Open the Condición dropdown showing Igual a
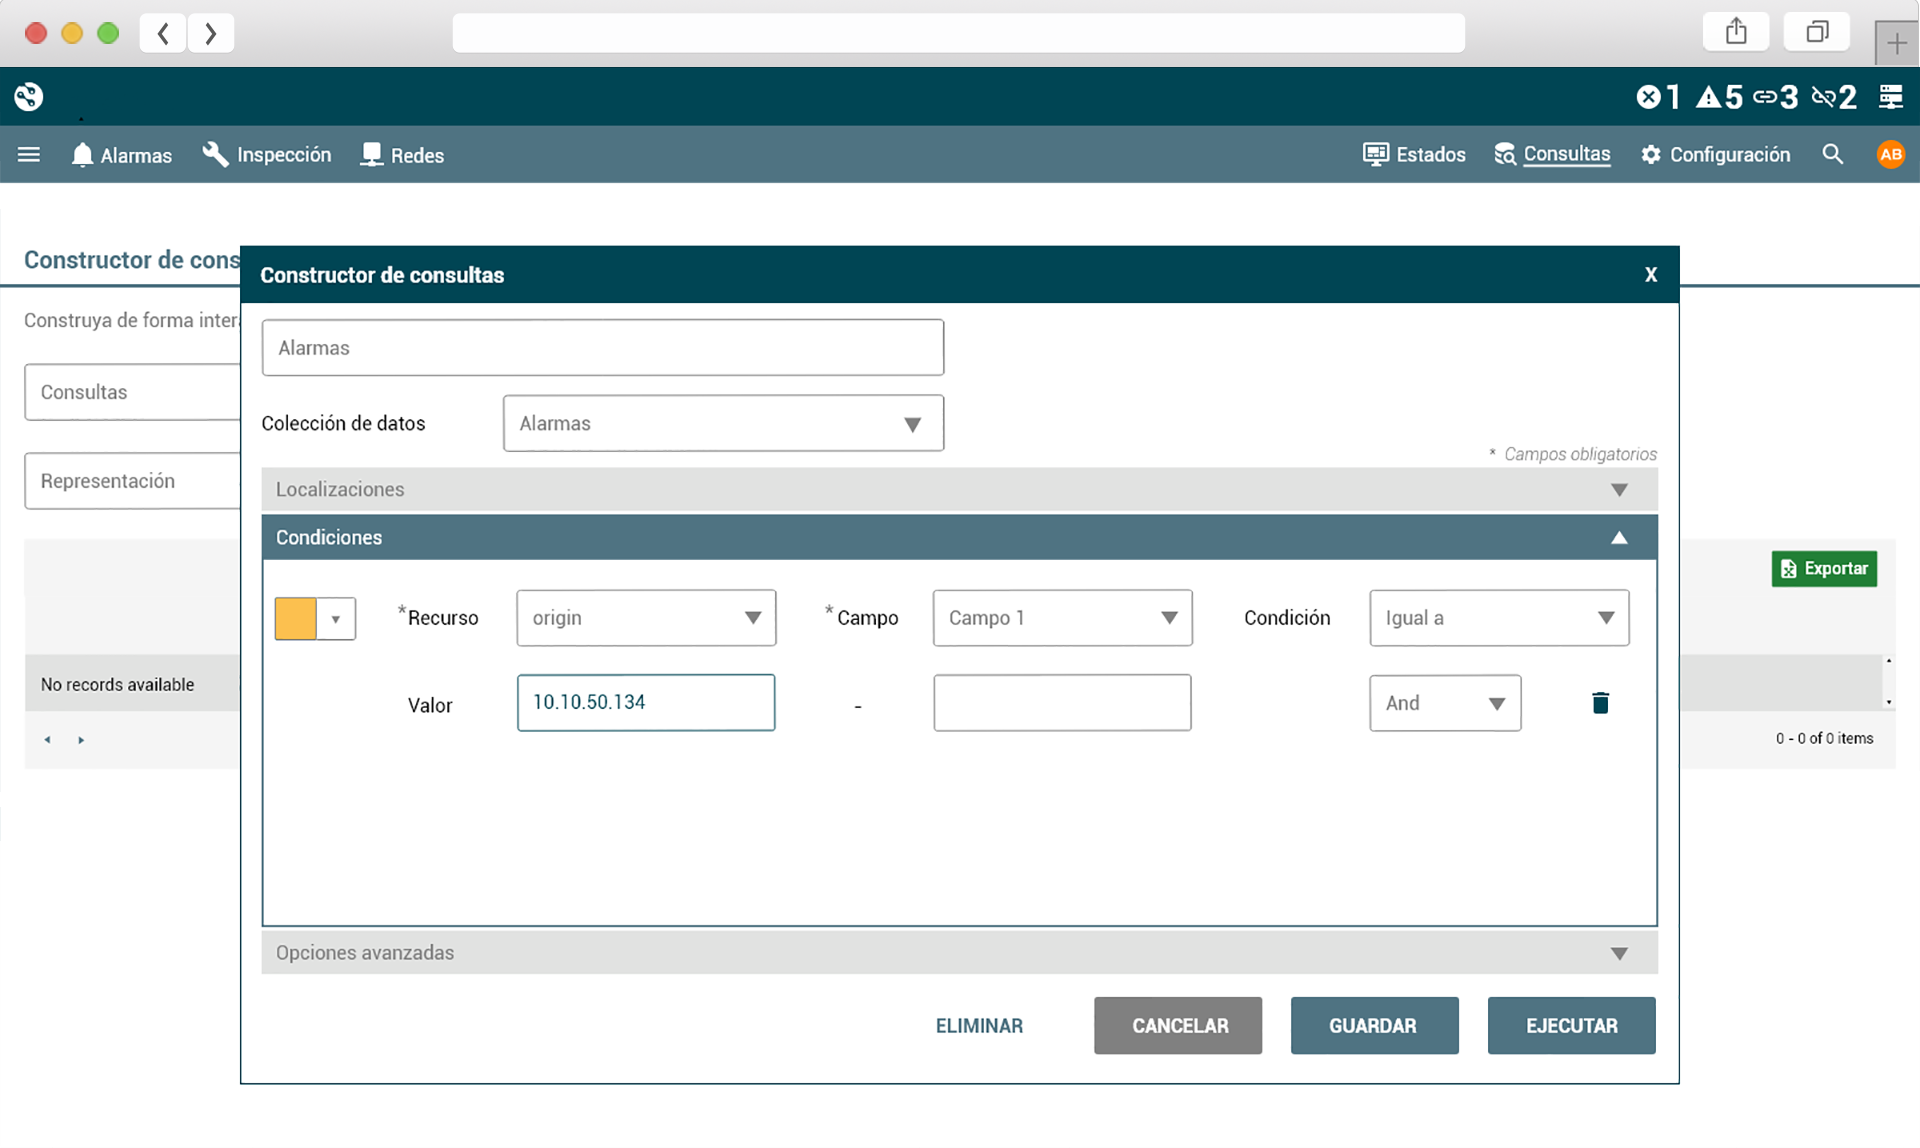 pyautogui.click(x=1499, y=618)
